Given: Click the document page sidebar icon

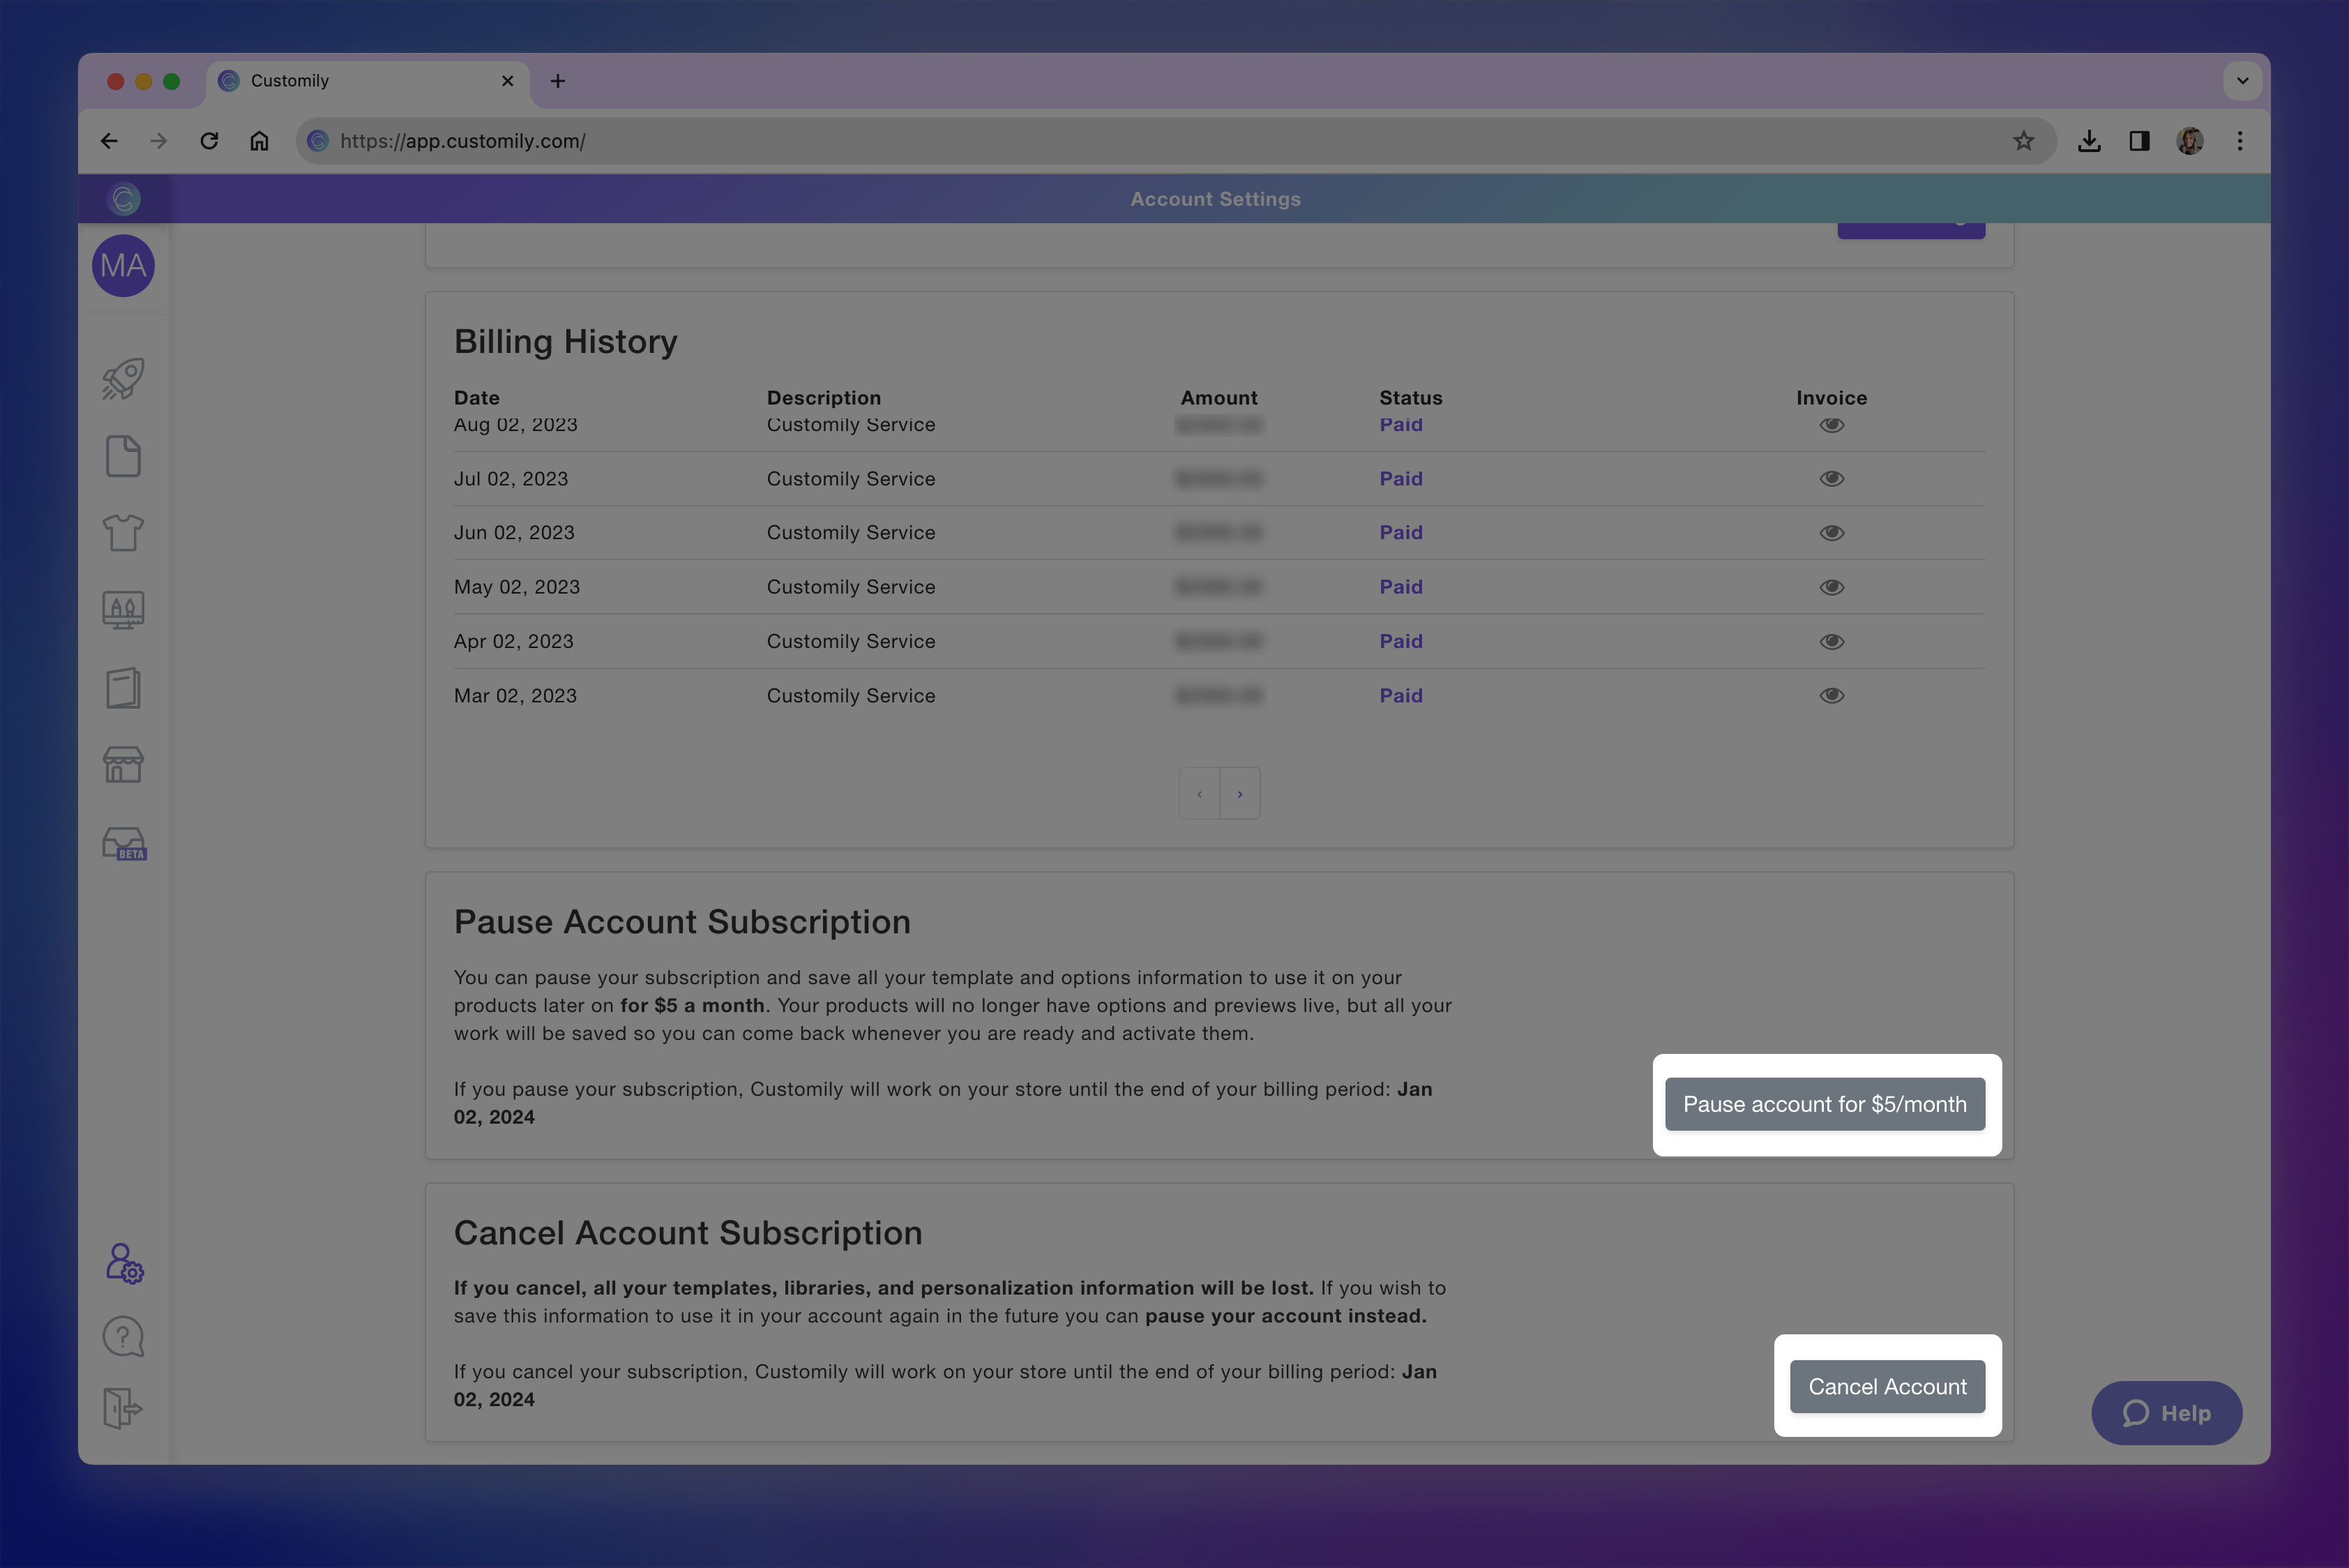Looking at the screenshot, I should pos(123,456).
